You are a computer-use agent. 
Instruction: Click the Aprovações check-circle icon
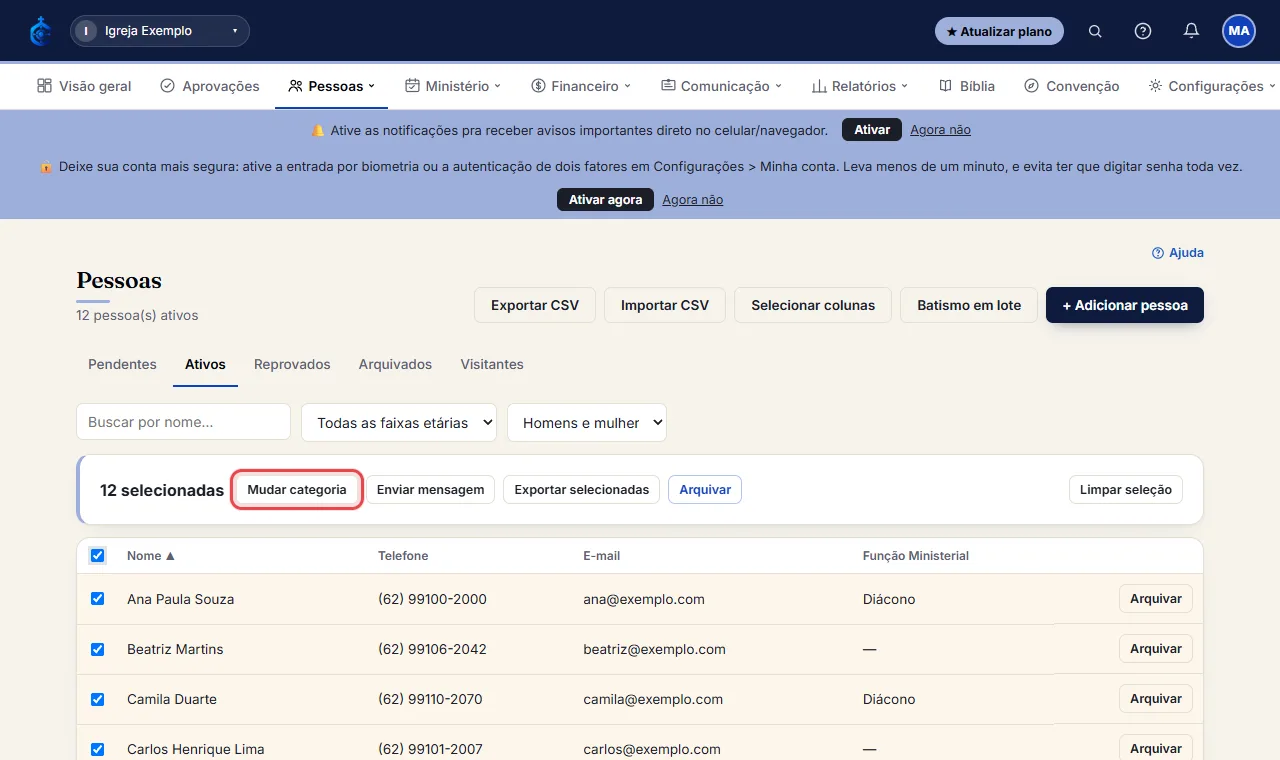(x=167, y=86)
